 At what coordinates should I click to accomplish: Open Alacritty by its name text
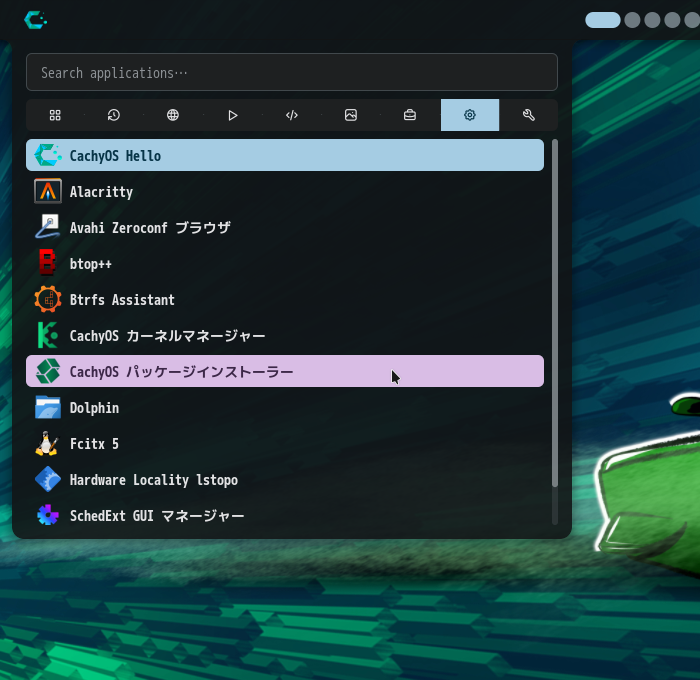101,192
